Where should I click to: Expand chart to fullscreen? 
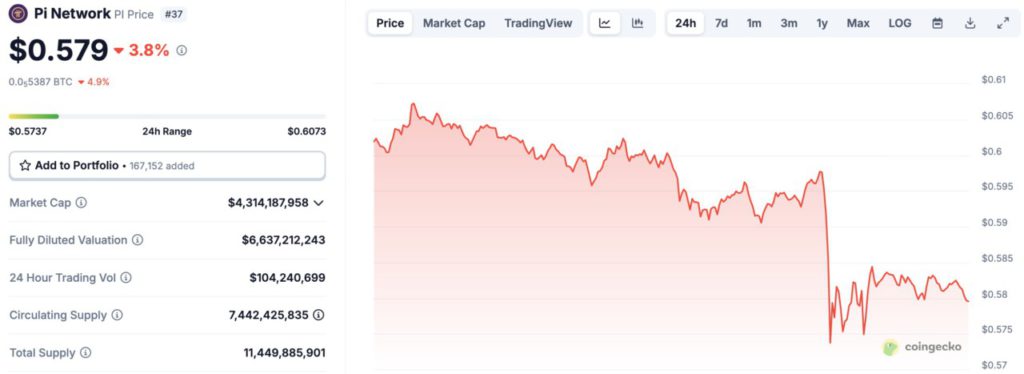click(x=1002, y=23)
